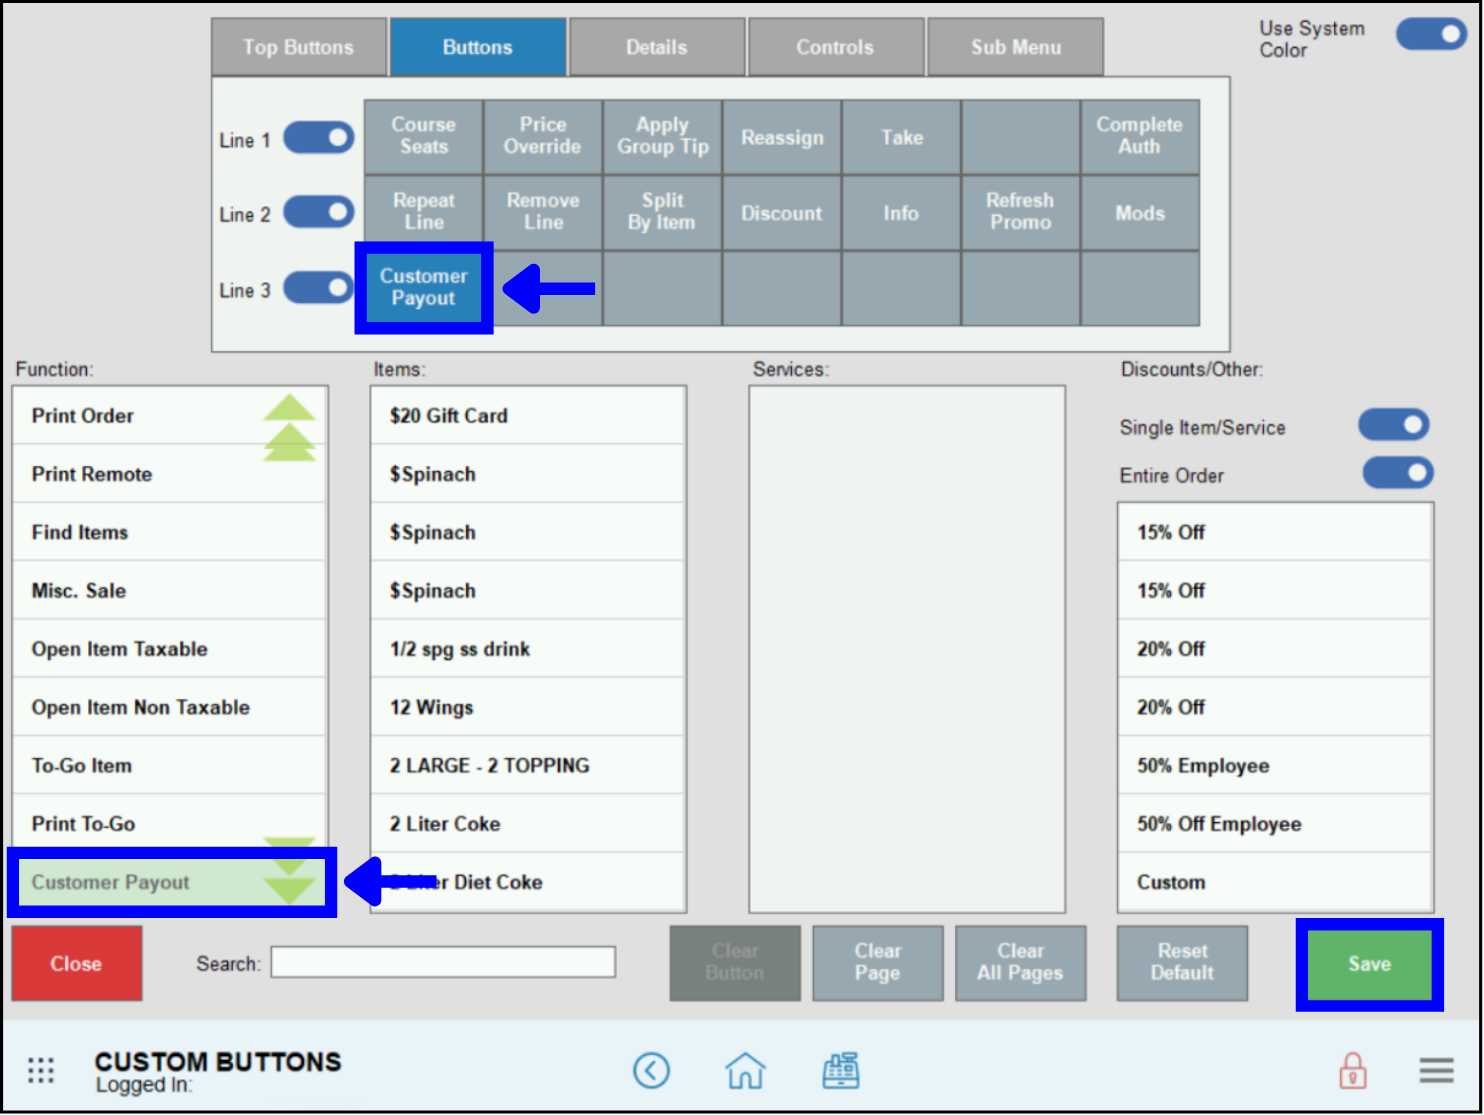The width and height of the screenshot is (1484, 1115).
Task: Click the back navigation arrow icon
Action: tap(652, 1070)
